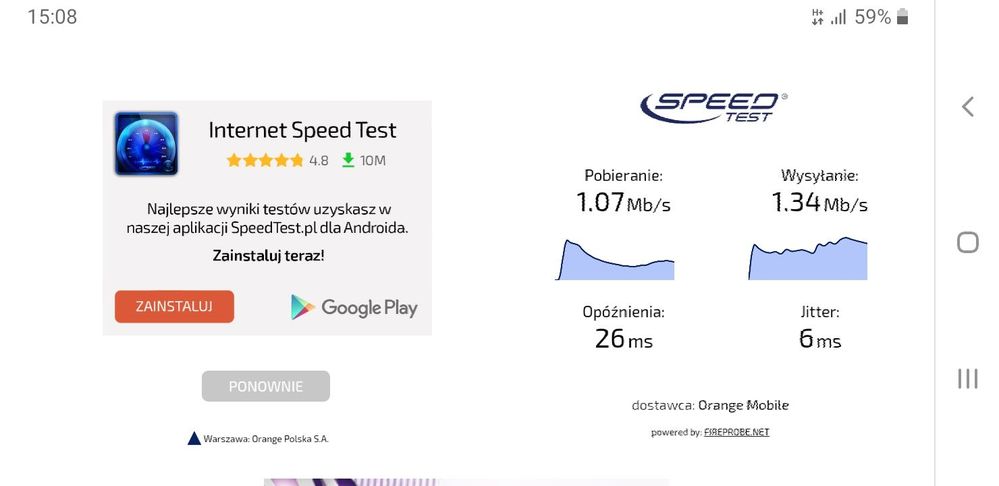Open the FIREPROBE.NET link

736,432
